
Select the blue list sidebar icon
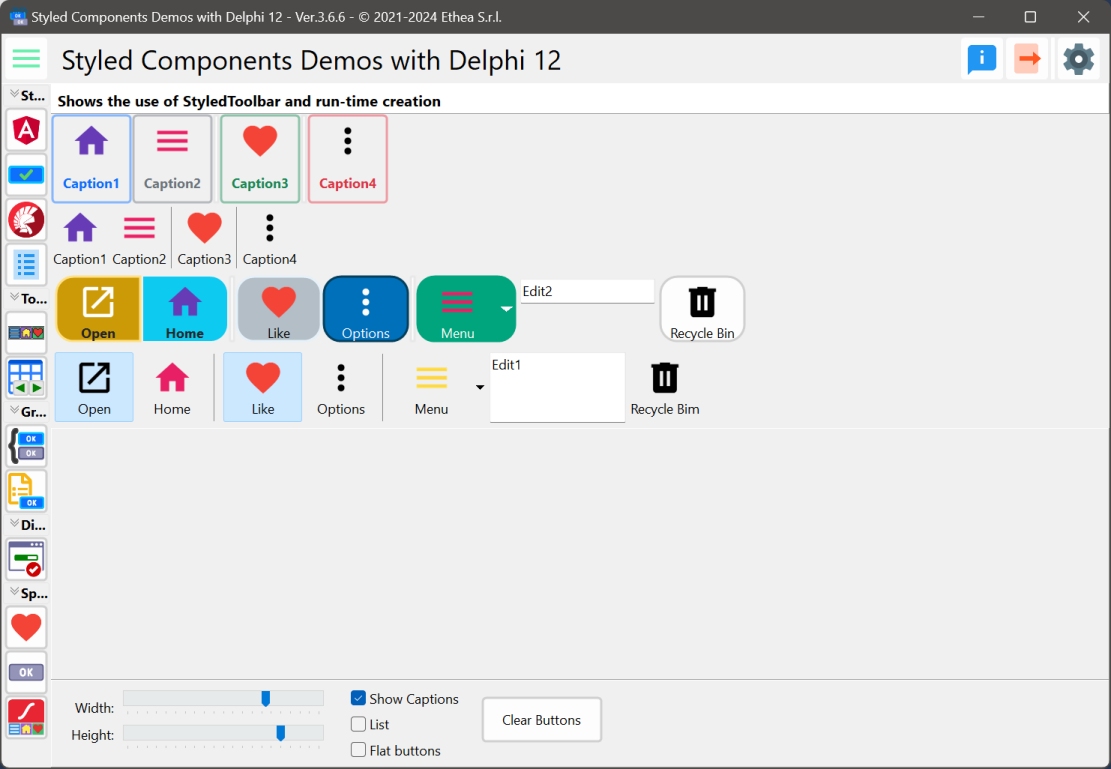26,264
